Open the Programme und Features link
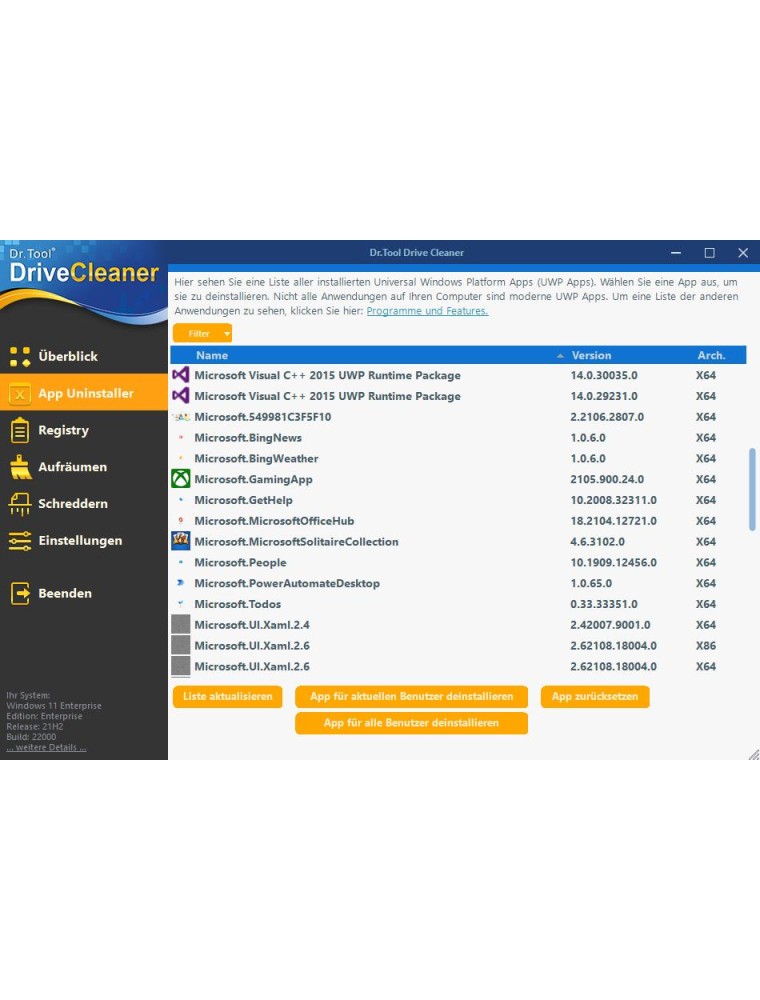Viewport: 760px width, 1000px height. point(427,311)
